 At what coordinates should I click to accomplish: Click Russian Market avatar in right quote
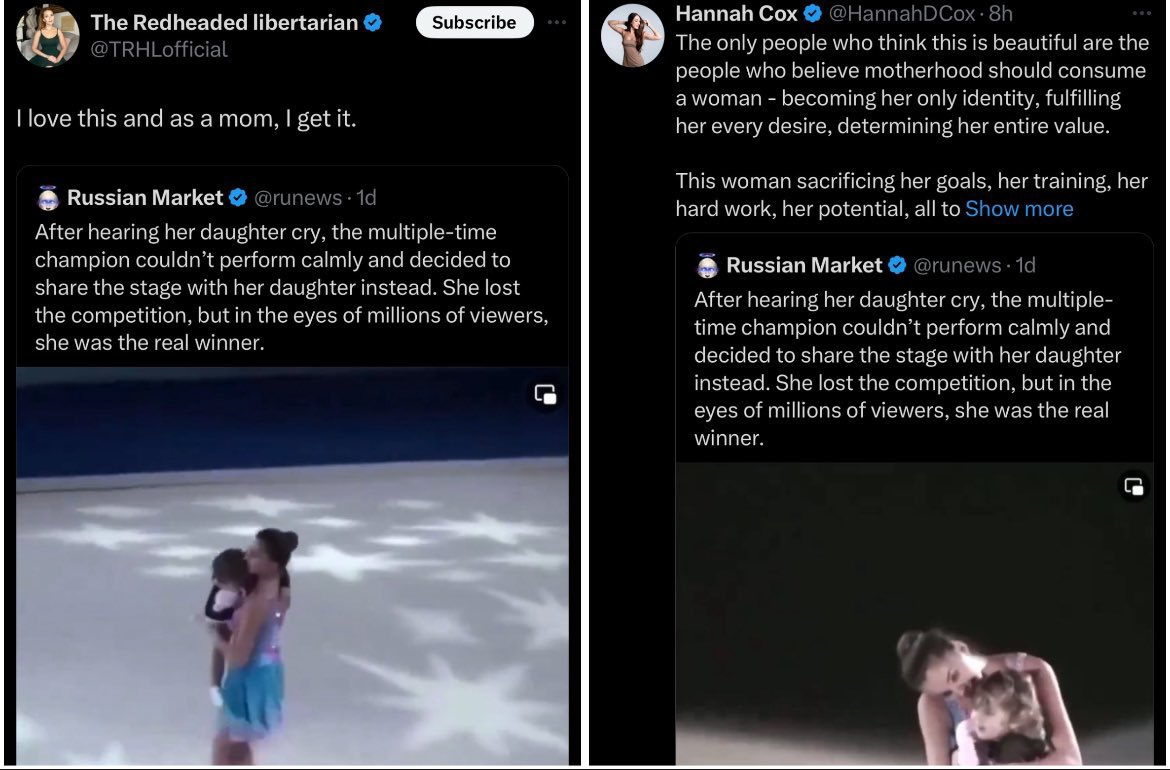(x=707, y=265)
